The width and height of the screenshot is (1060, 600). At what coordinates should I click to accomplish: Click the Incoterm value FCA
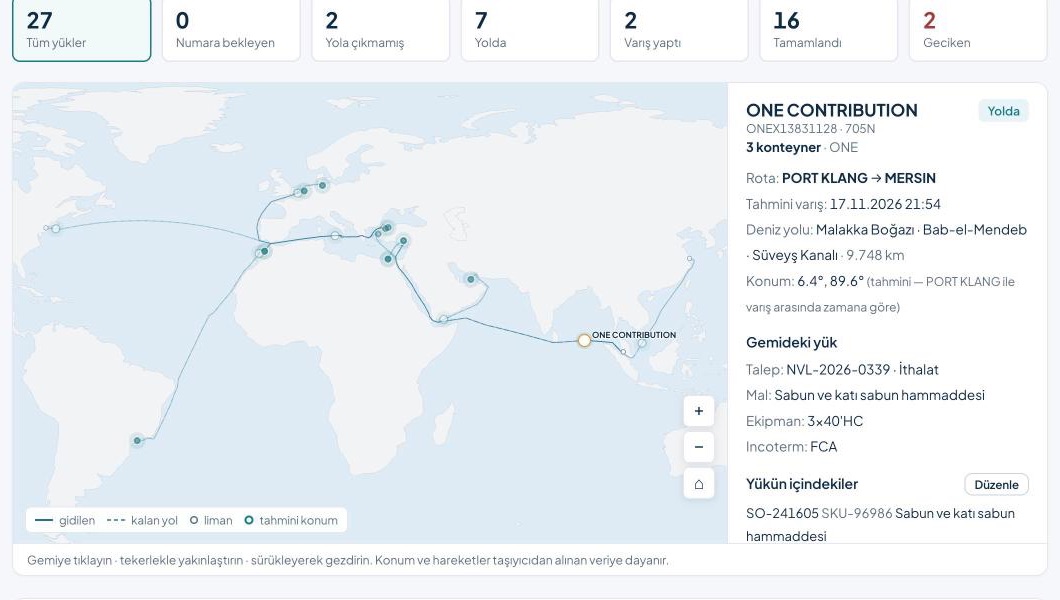pos(823,447)
